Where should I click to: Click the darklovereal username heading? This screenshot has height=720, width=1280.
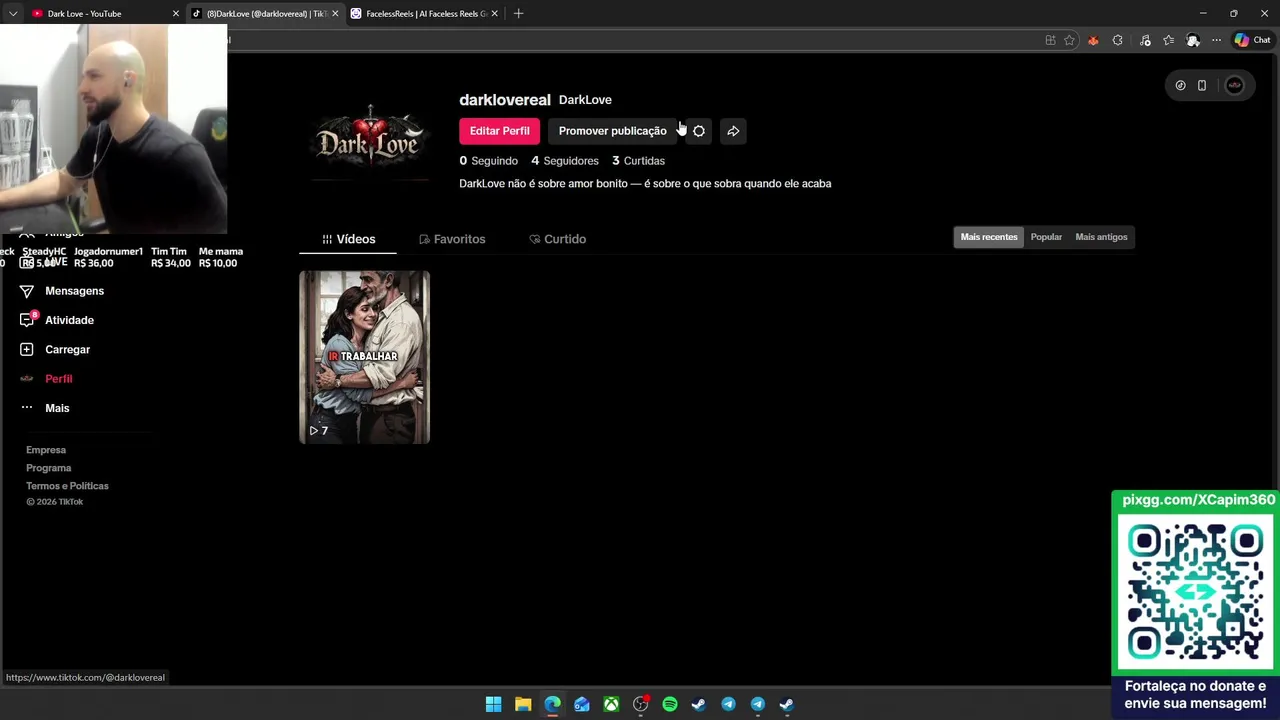pos(505,100)
